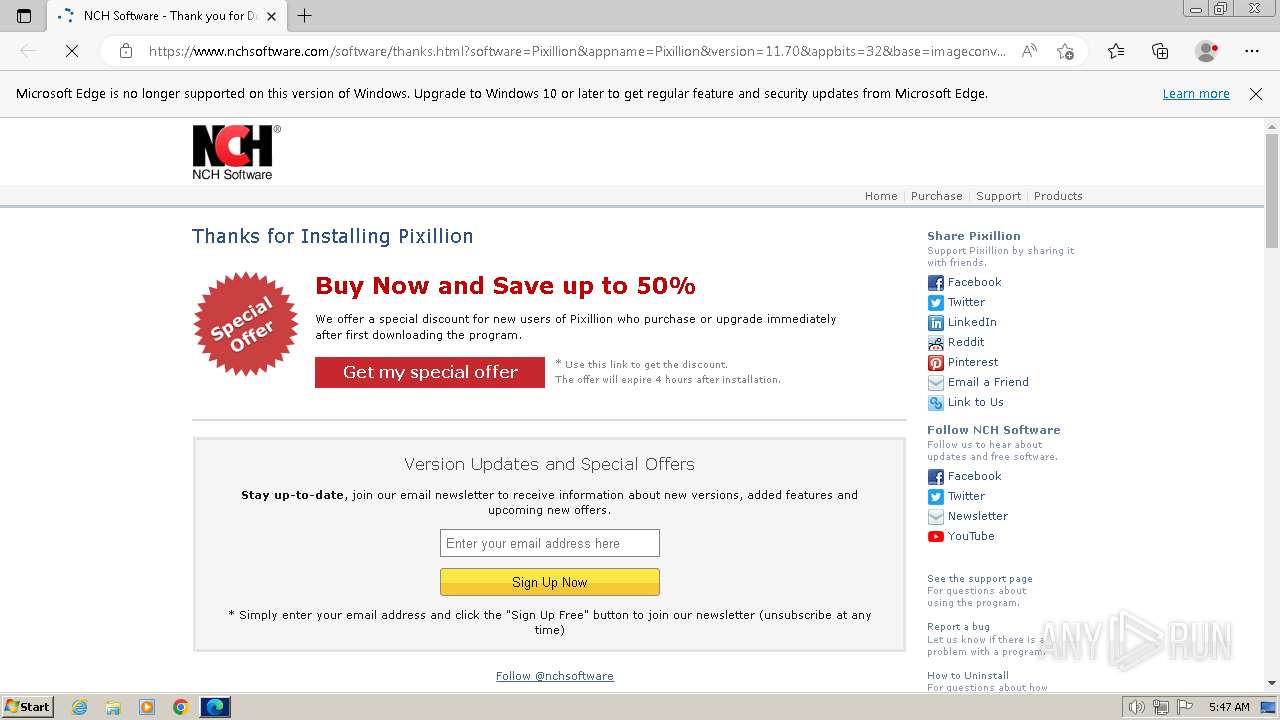Open the Follow @nchsoftware link
The width and height of the screenshot is (1280, 720).
pos(555,676)
